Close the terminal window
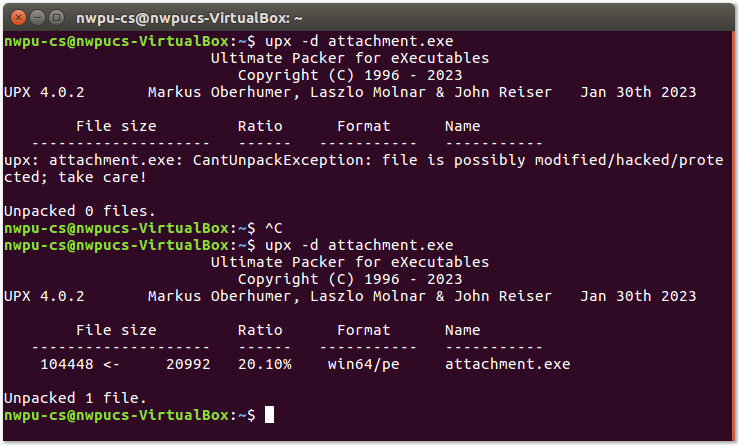739x445 pixels. pos(18,18)
